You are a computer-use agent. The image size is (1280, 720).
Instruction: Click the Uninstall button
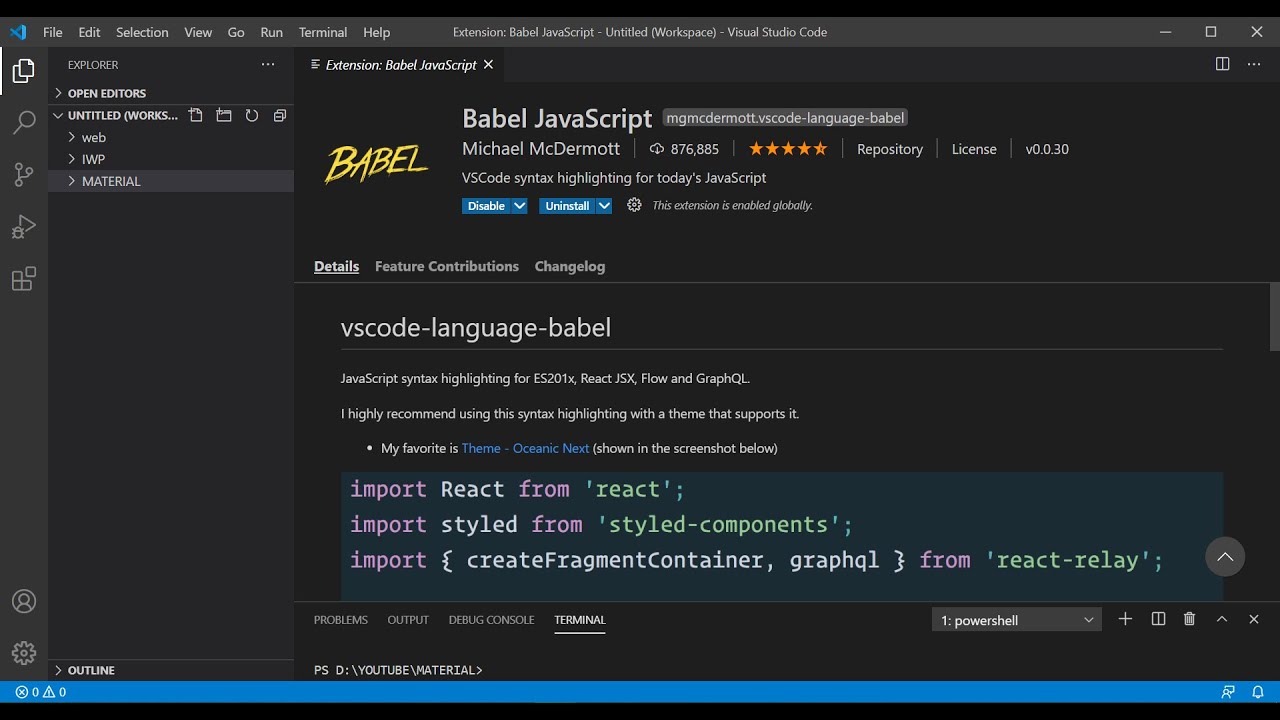(x=567, y=206)
